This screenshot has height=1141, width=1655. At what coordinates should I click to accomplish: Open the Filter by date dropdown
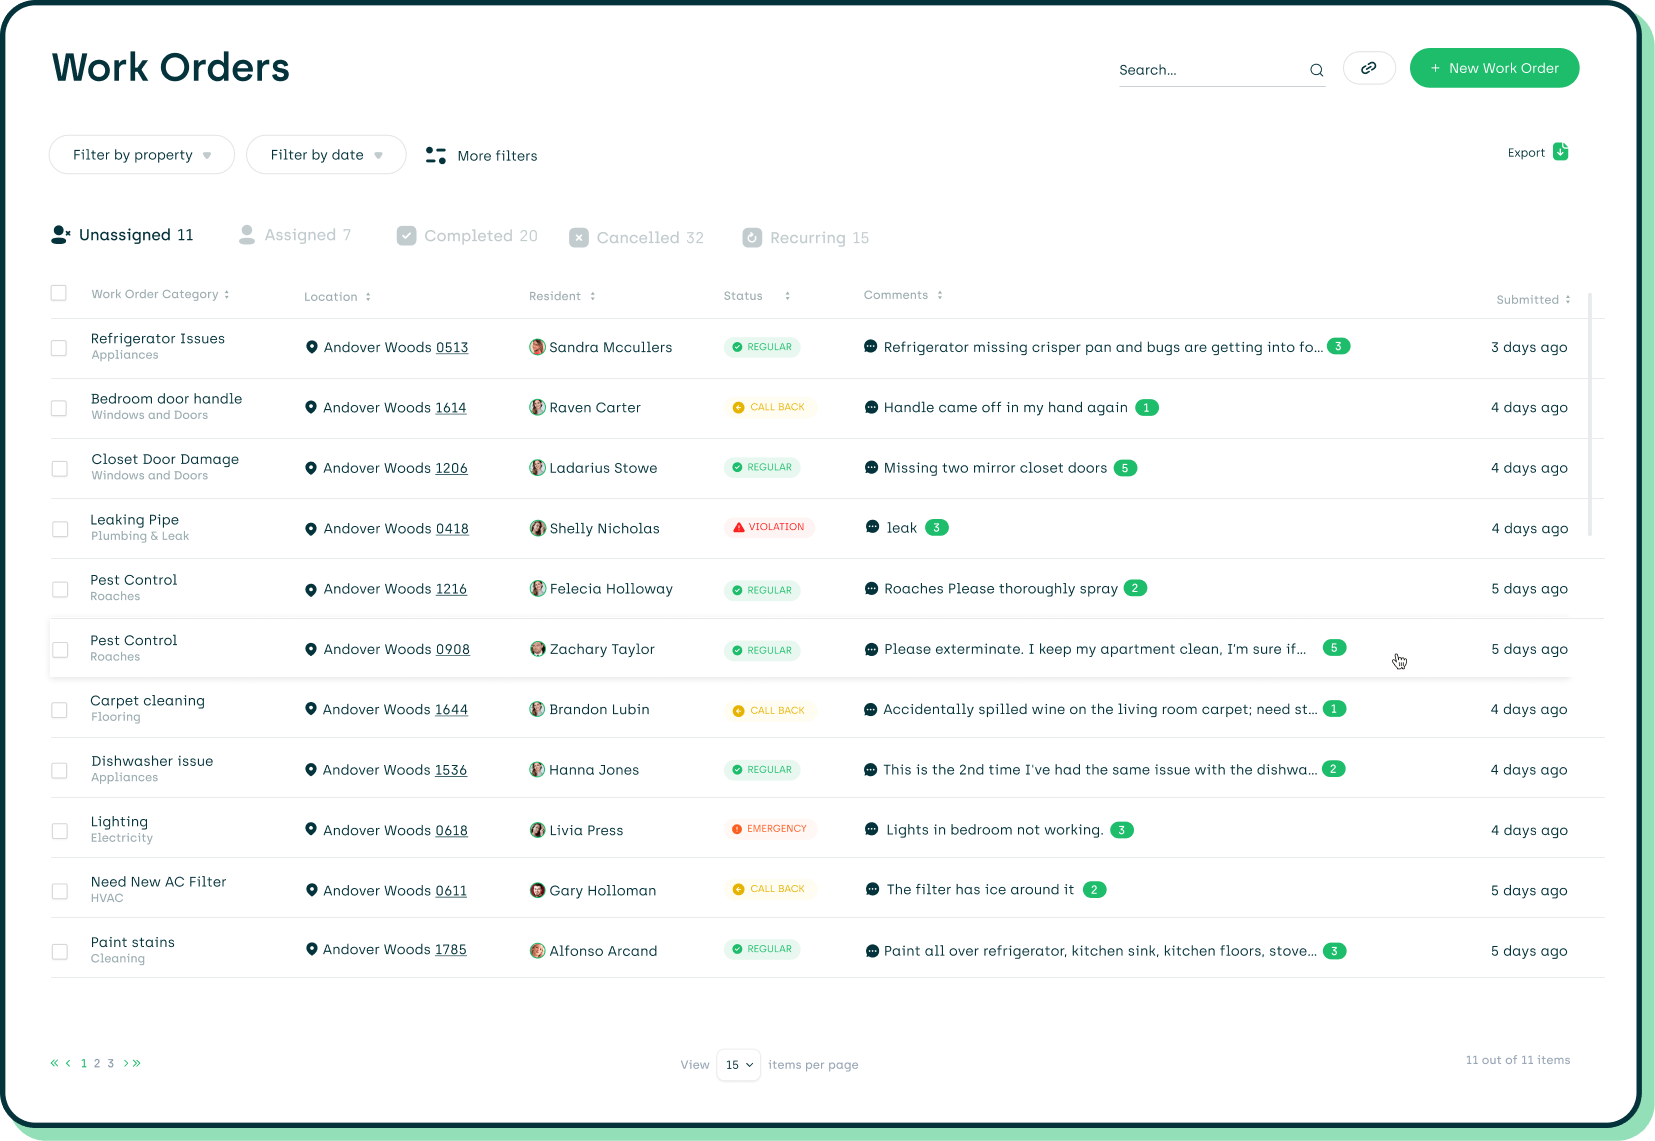tap(326, 154)
